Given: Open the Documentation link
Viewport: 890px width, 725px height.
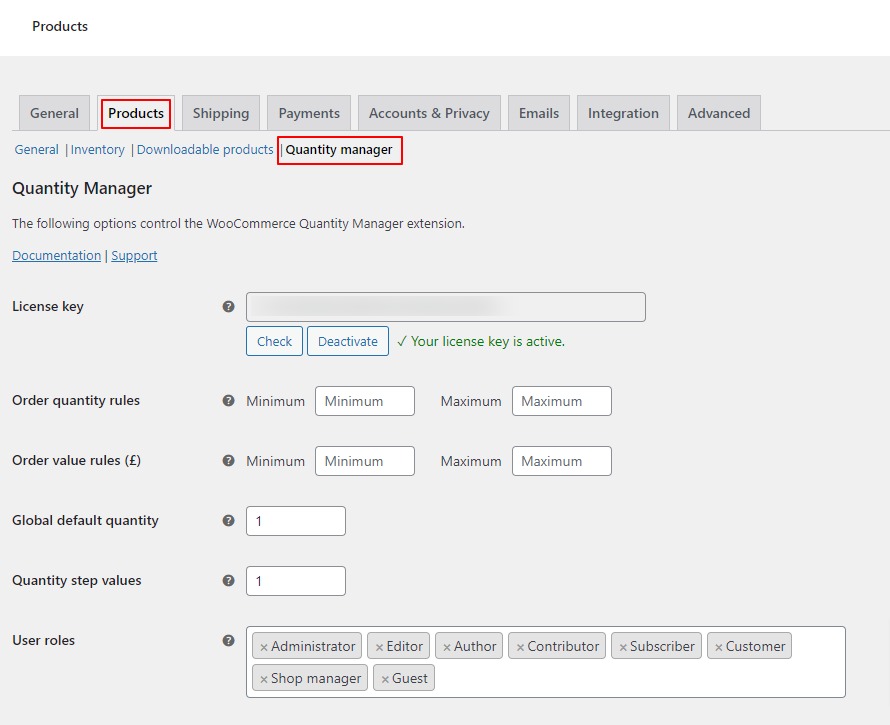Looking at the screenshot, I should point(56,256).
